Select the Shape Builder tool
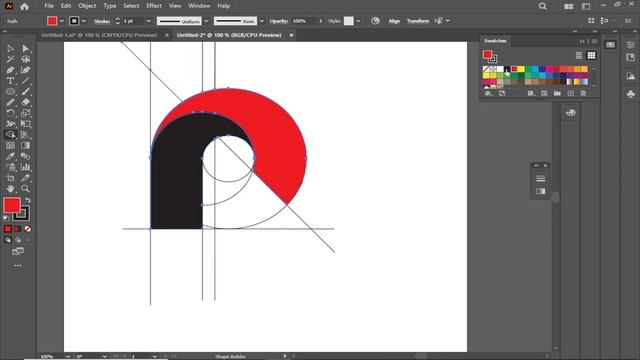The width and height of the screenshot is (640, 360). click(x=10, y=135)
